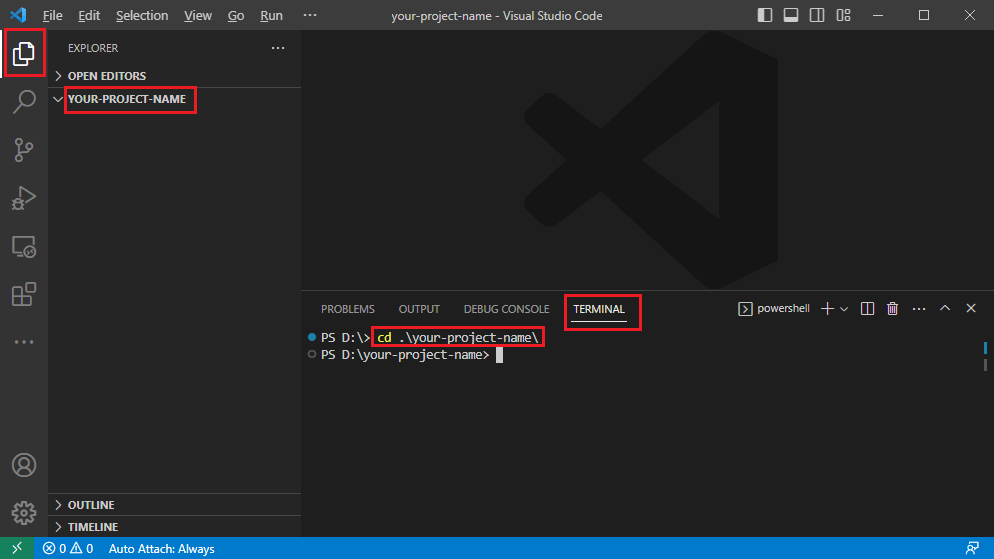Open the Remote Explorer icon

(x=24, y=246)
